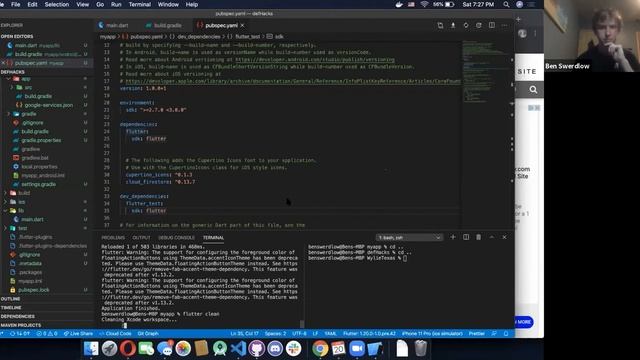The image size is (640, 360).
Task: Open google-services.json in explorer
Action: pyautogui.click(x=49, y=105)
